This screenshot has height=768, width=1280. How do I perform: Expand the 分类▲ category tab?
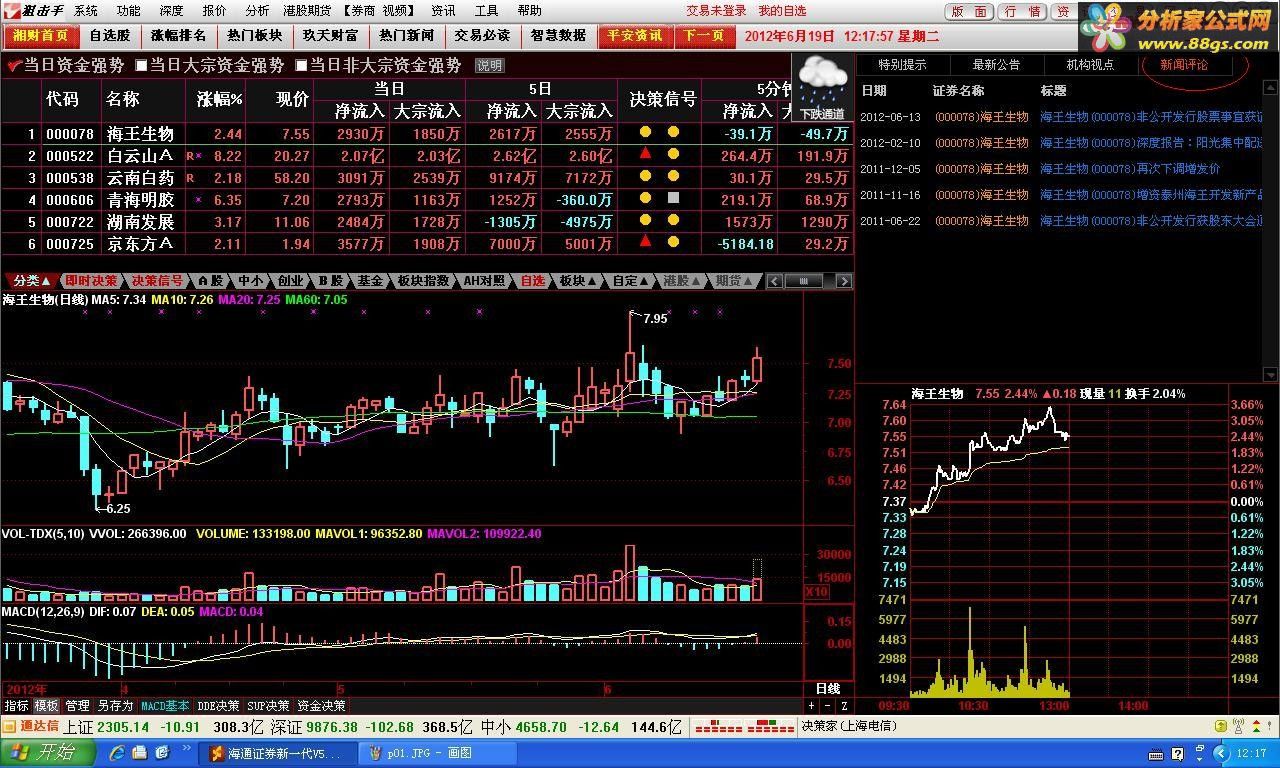tap(31, 281)
